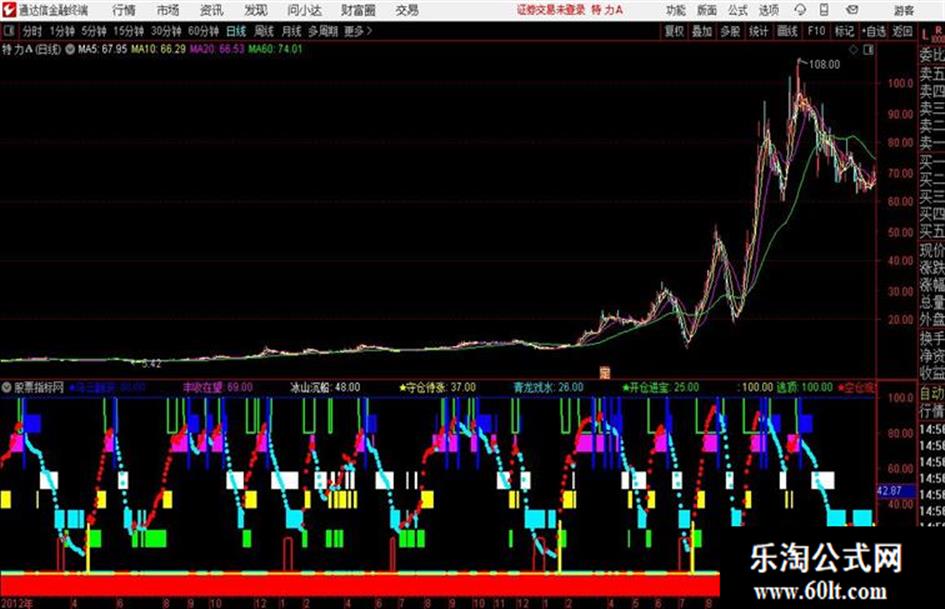
Task: Click the 画线 drawing tools button
Action: point(788,31)
